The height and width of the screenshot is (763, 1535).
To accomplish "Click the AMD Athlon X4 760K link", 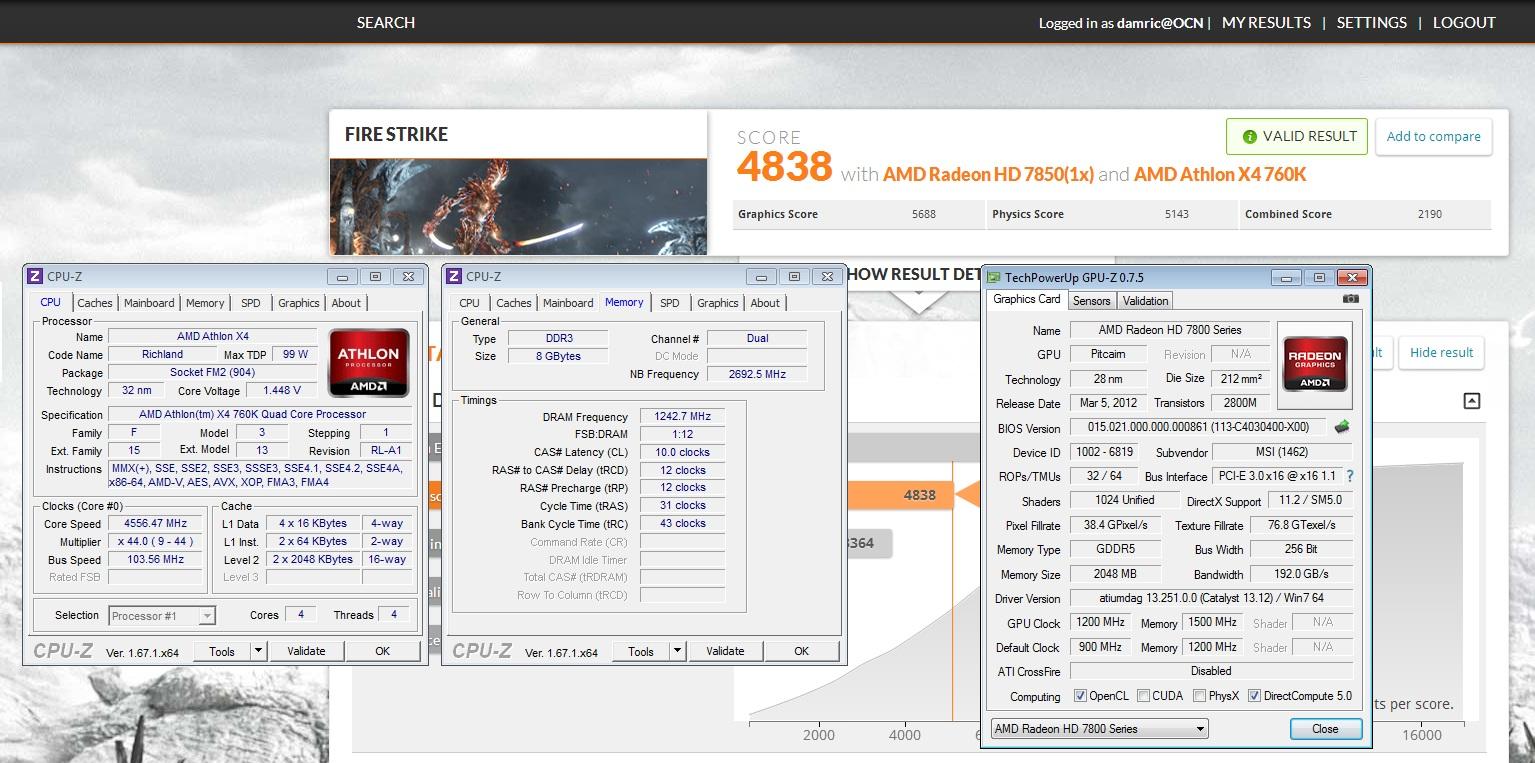I will pyautogui.click(x=1220, y=174).
